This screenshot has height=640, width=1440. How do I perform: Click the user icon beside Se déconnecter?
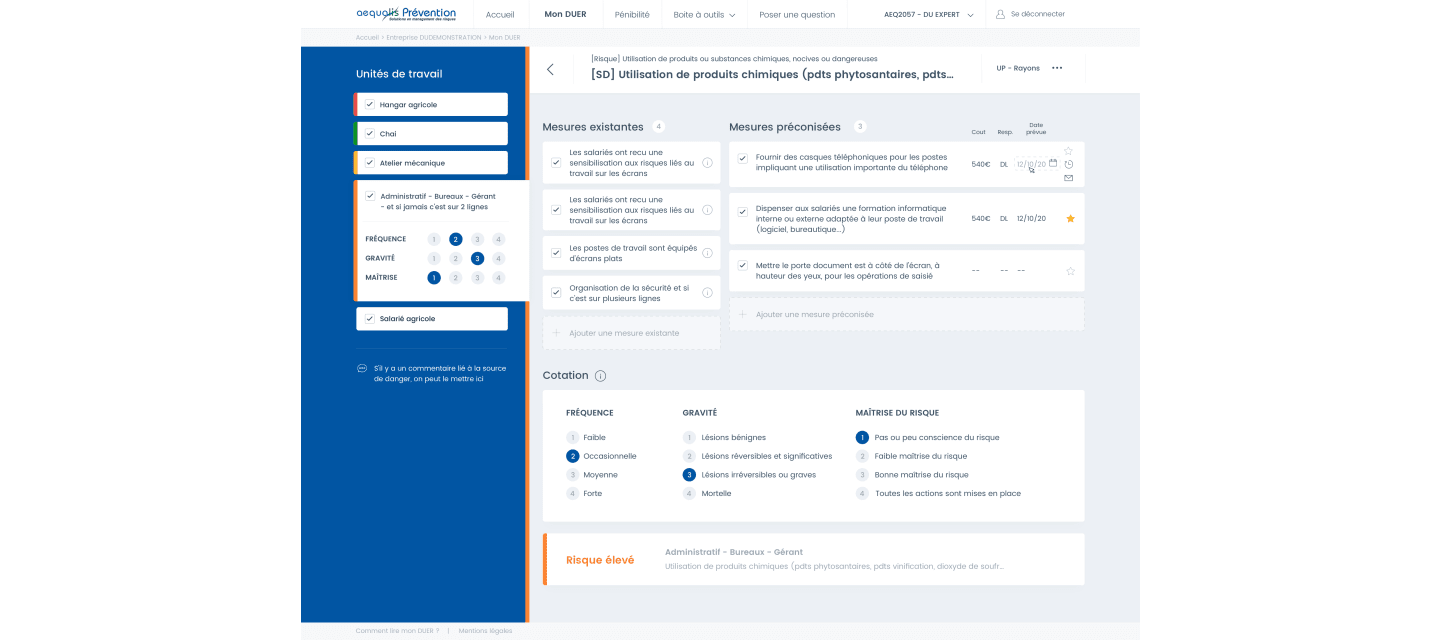pos(1001,14)
